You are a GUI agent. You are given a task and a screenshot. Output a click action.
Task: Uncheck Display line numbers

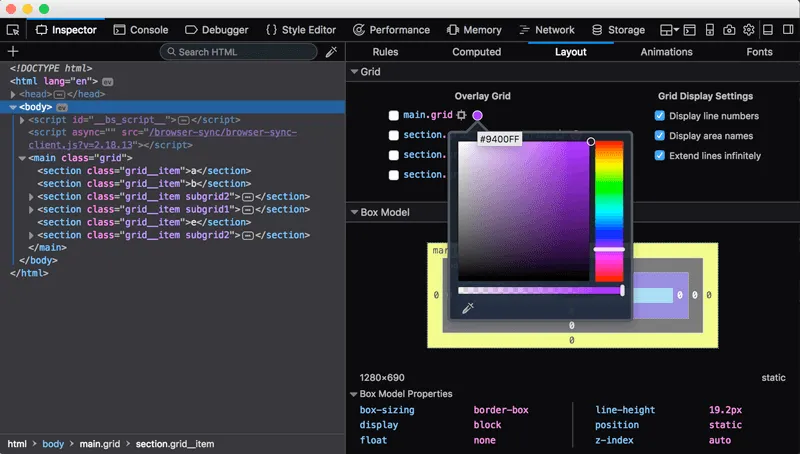(660, 116)
